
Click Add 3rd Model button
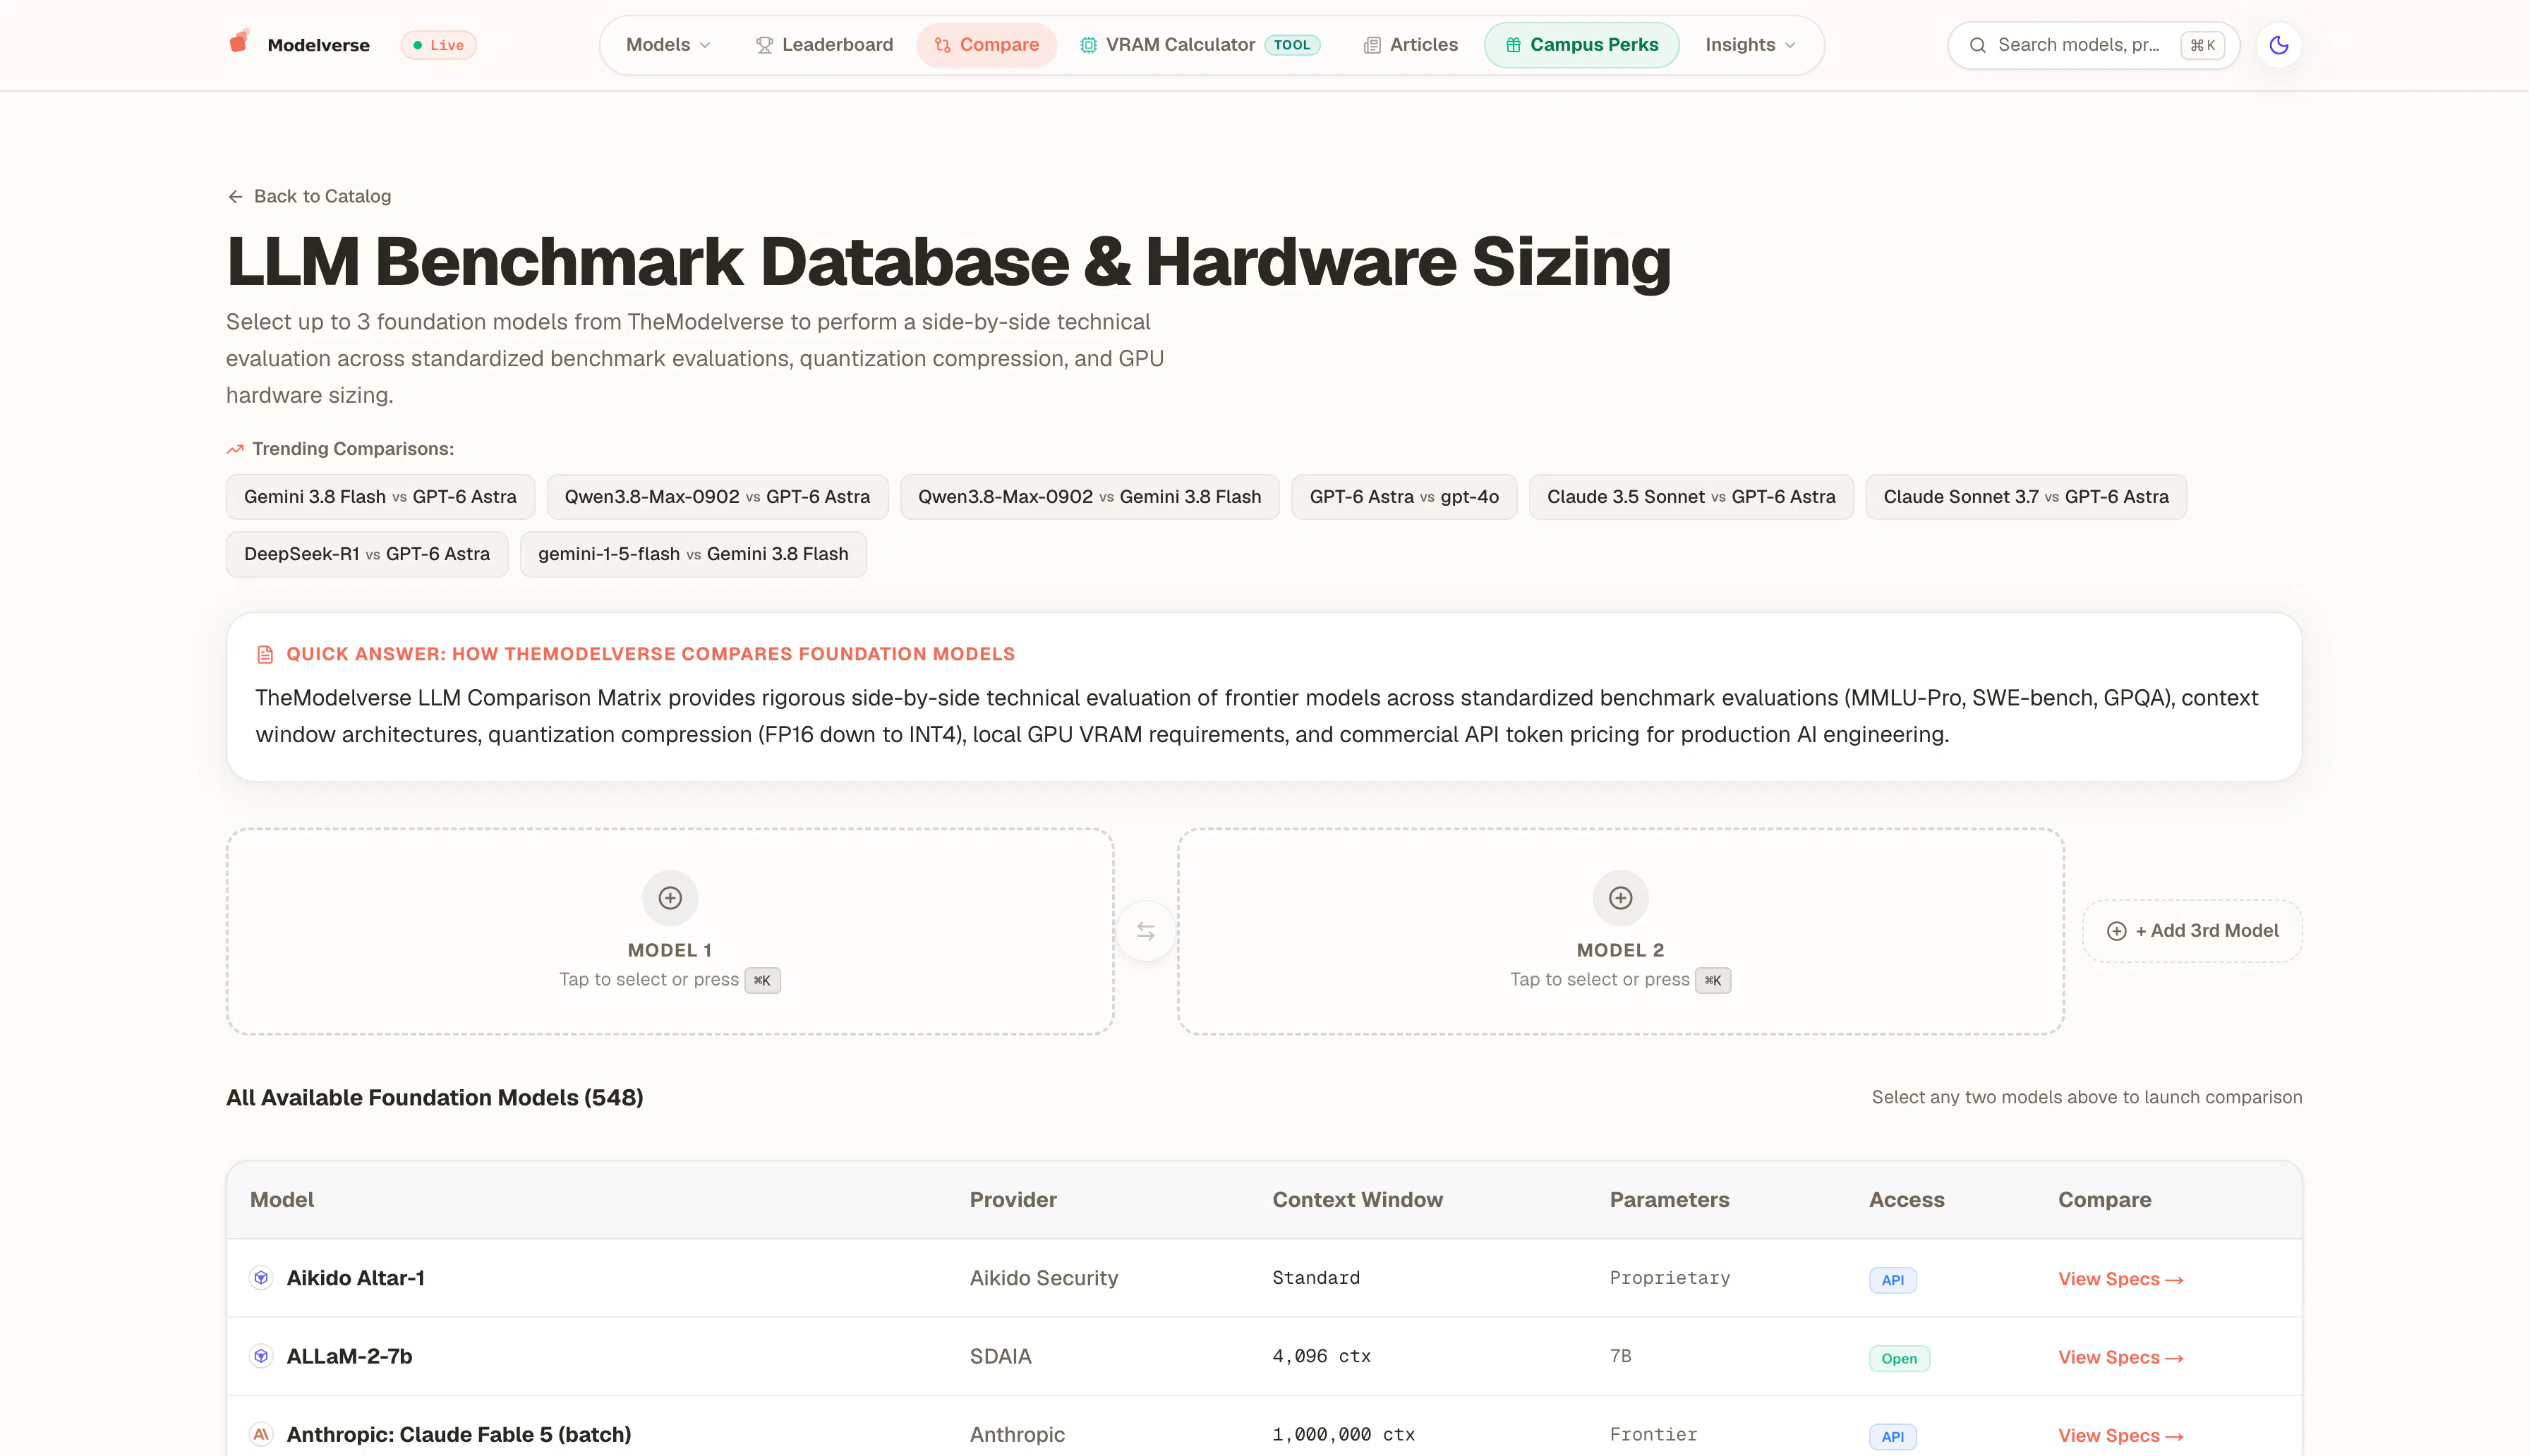[x=2191, y=931]
